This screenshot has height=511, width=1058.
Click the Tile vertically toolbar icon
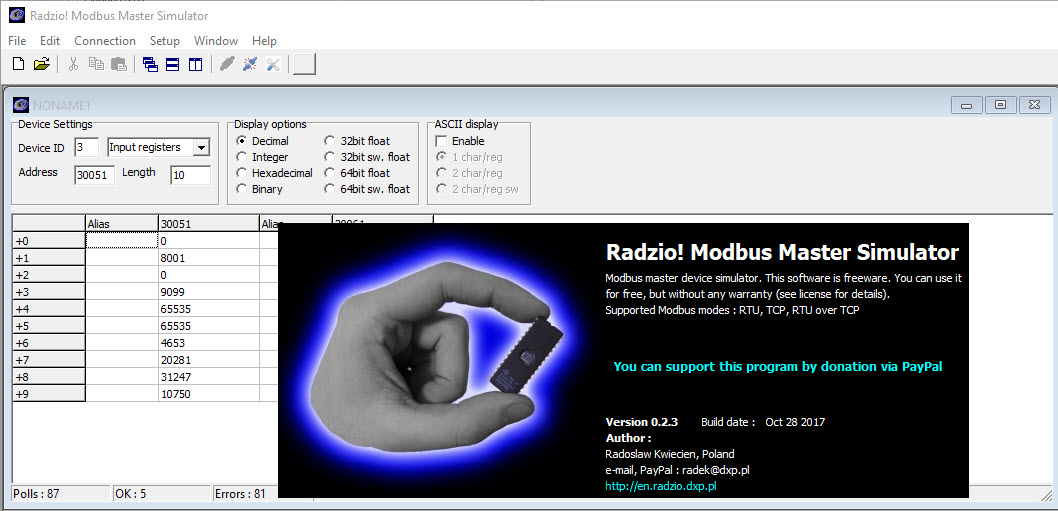point(195,64)
